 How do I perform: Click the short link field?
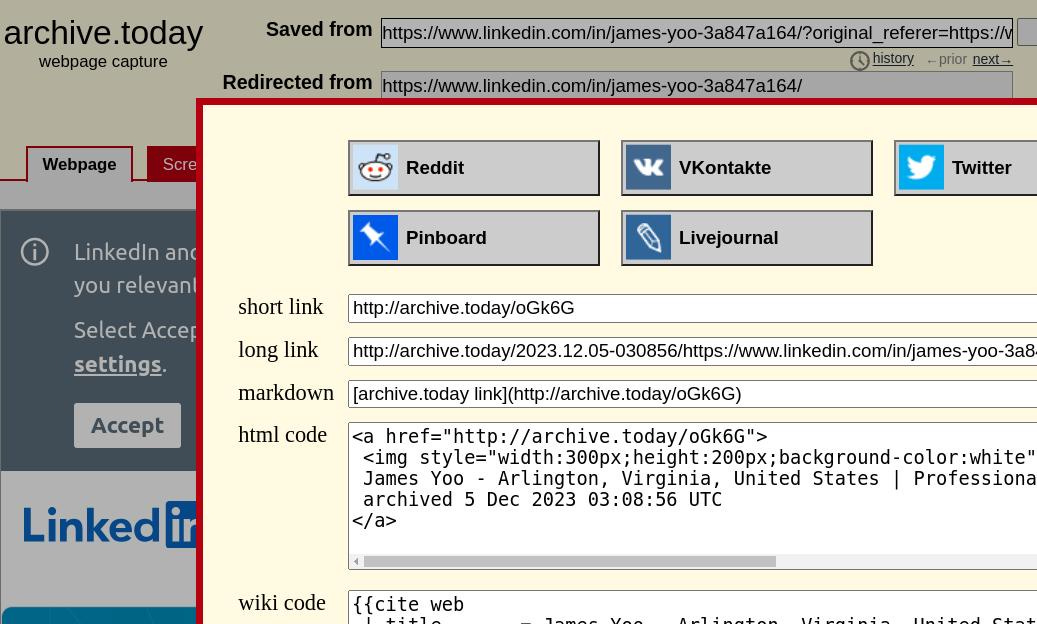(692, 308)
